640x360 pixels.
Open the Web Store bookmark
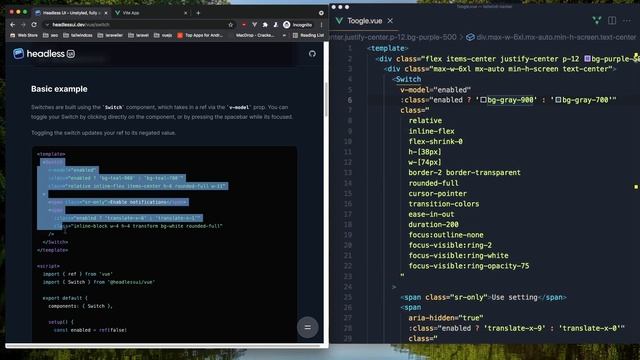click(x=24, y=36)
